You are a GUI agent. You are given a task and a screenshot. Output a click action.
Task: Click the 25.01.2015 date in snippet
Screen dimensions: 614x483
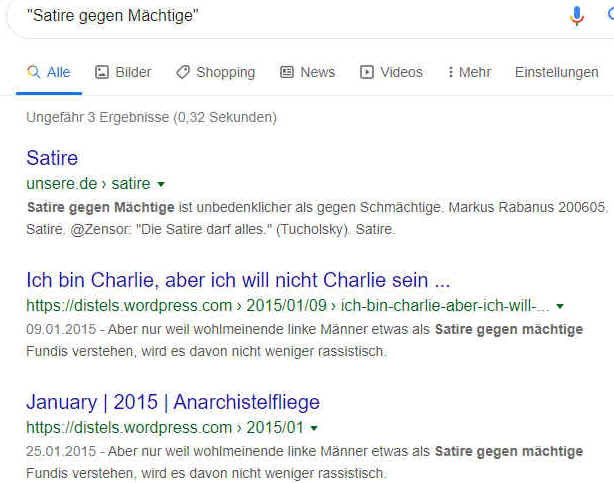[61, 451]
